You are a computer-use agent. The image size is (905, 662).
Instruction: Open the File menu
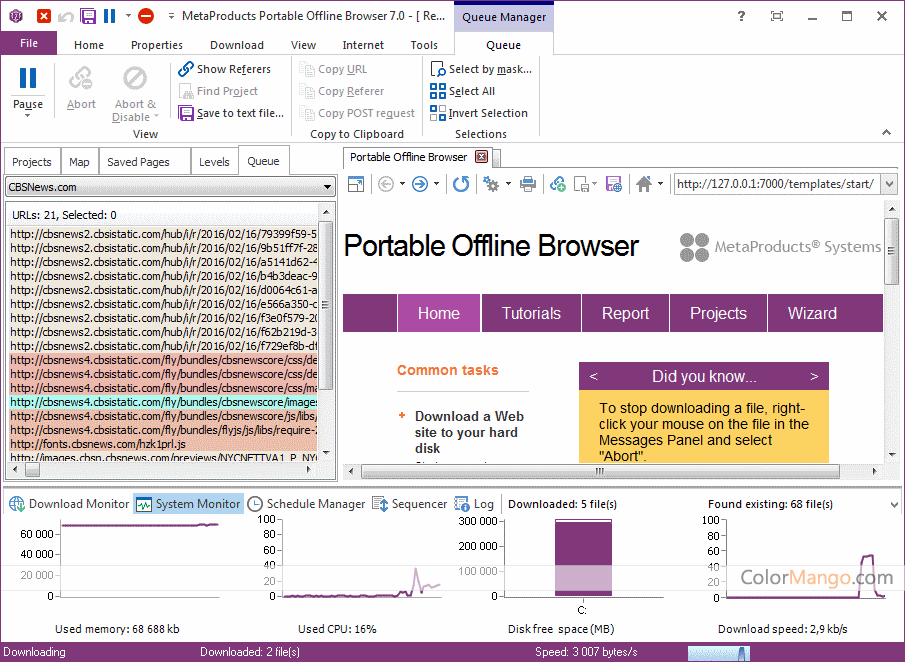(29, 43)
